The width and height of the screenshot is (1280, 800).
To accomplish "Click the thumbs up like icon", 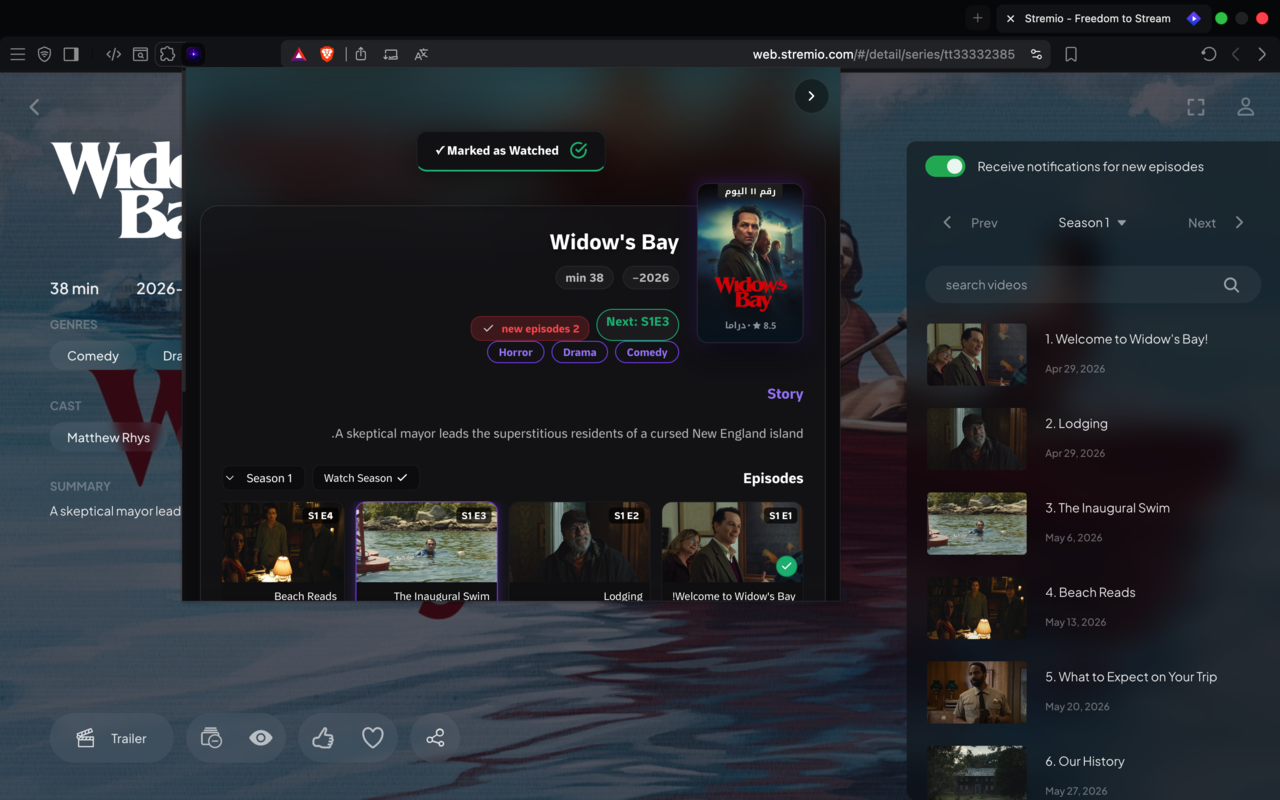I will pyautogui.click(x=323, y=738).
